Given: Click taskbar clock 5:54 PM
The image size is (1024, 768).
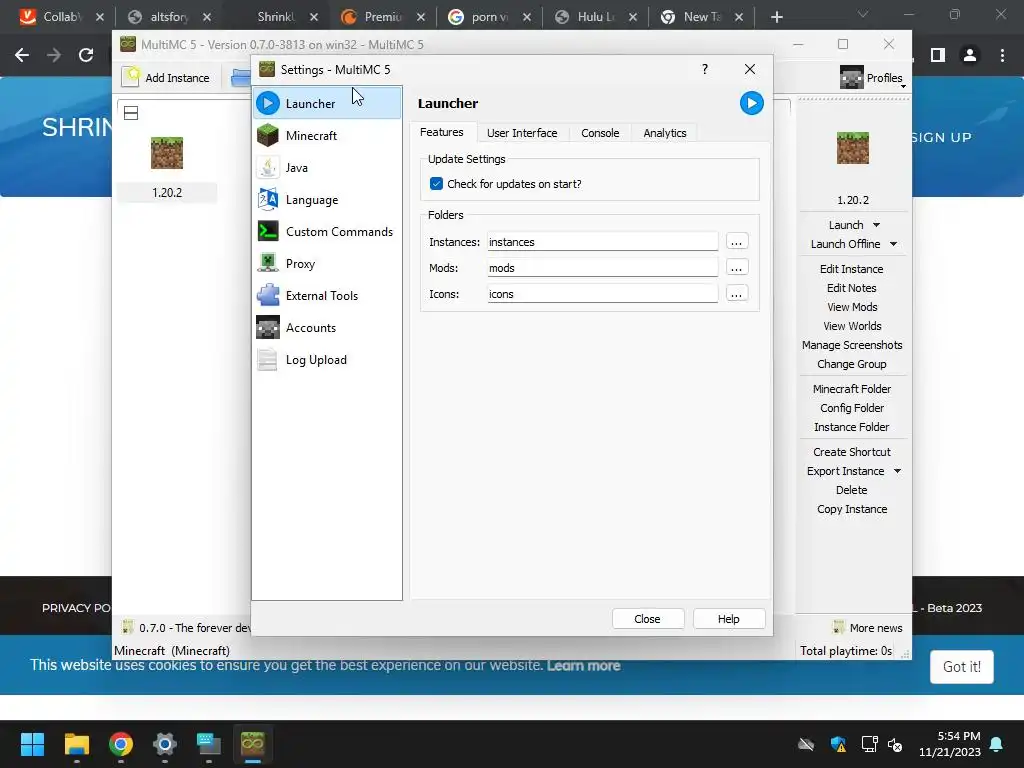Looking at the screenshot, I should (x=958, y=736).
